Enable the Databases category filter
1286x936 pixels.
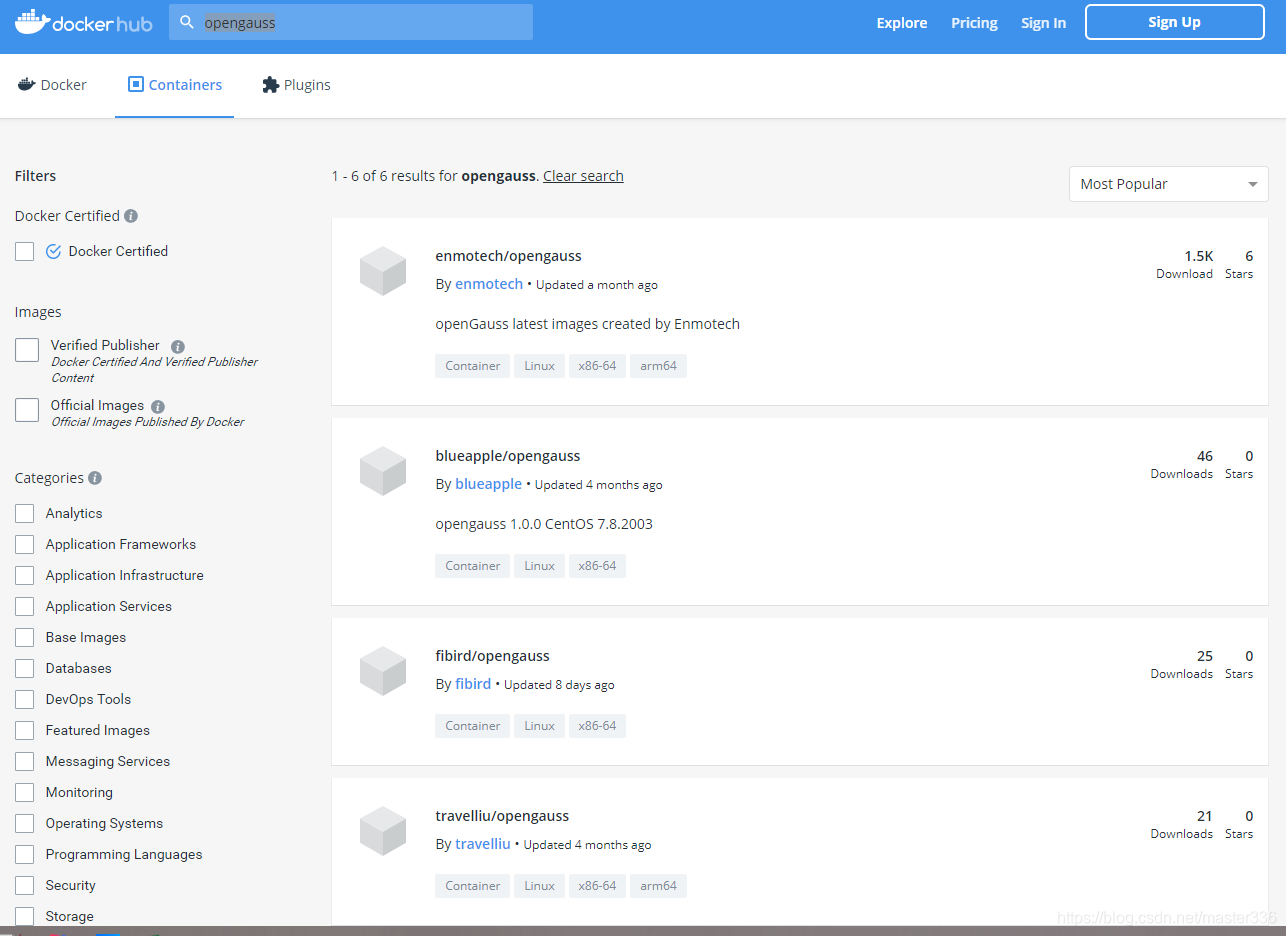[x=24, y=668]
